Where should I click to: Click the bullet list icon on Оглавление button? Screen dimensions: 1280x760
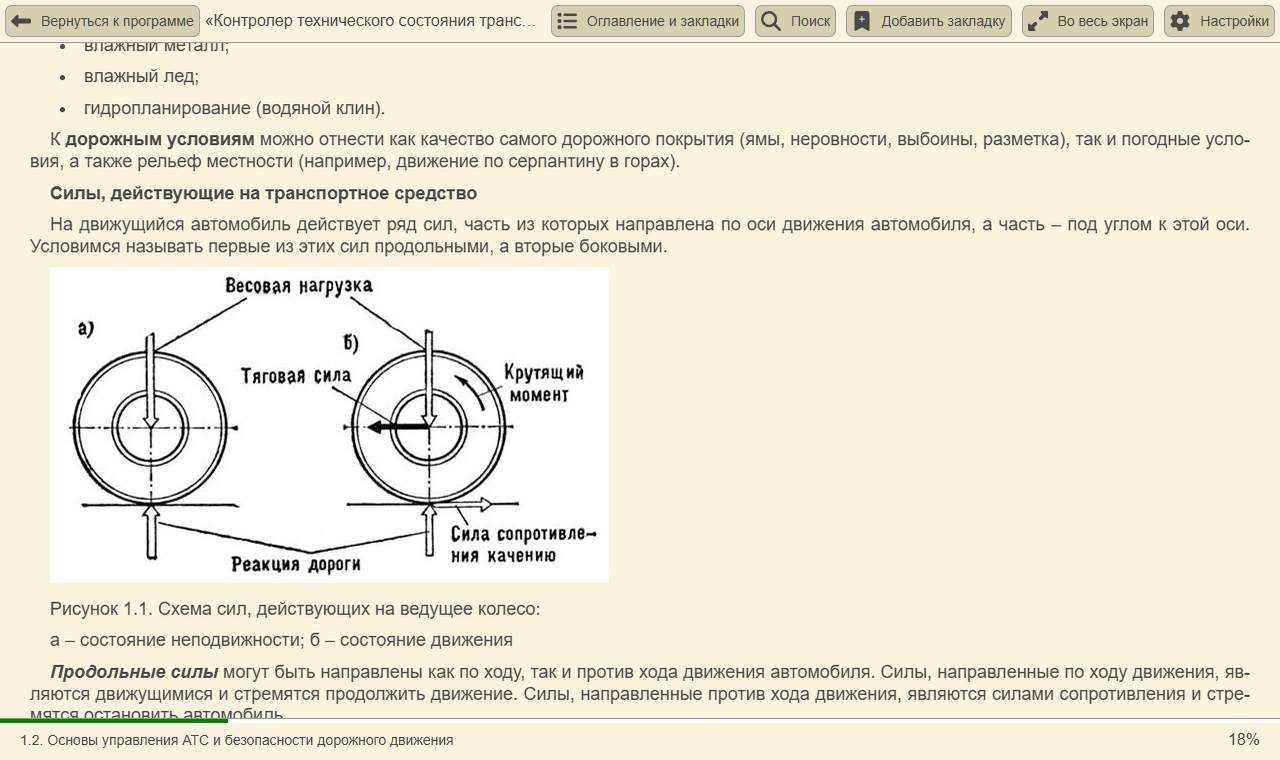click(565, 20)
